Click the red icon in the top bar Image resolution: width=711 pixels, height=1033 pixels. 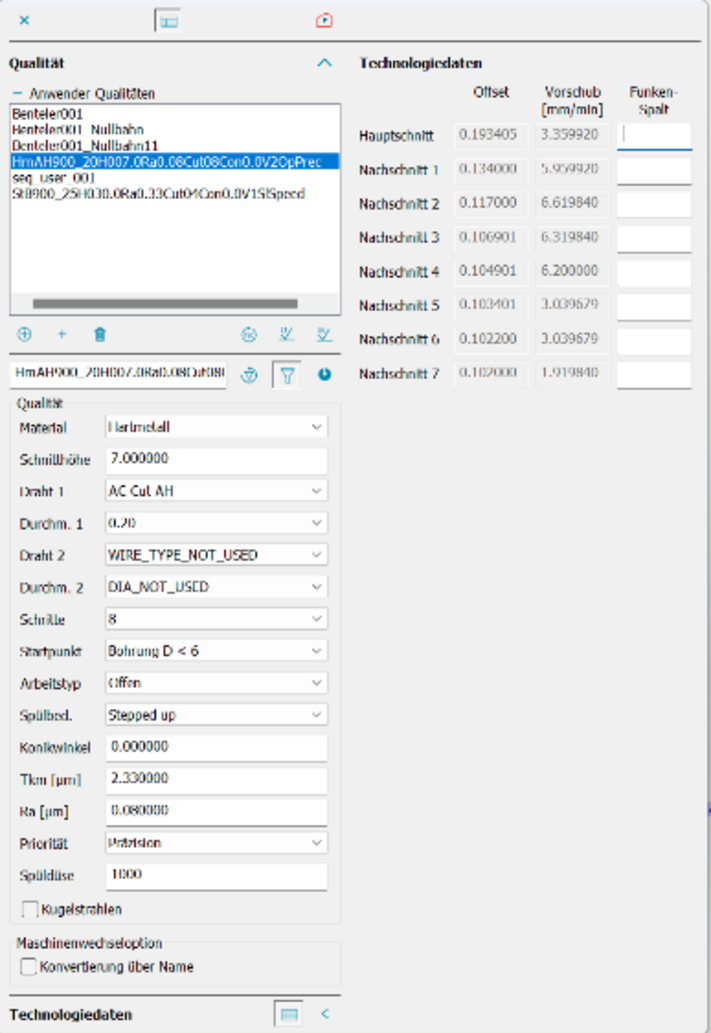click(x=324, y=20)
